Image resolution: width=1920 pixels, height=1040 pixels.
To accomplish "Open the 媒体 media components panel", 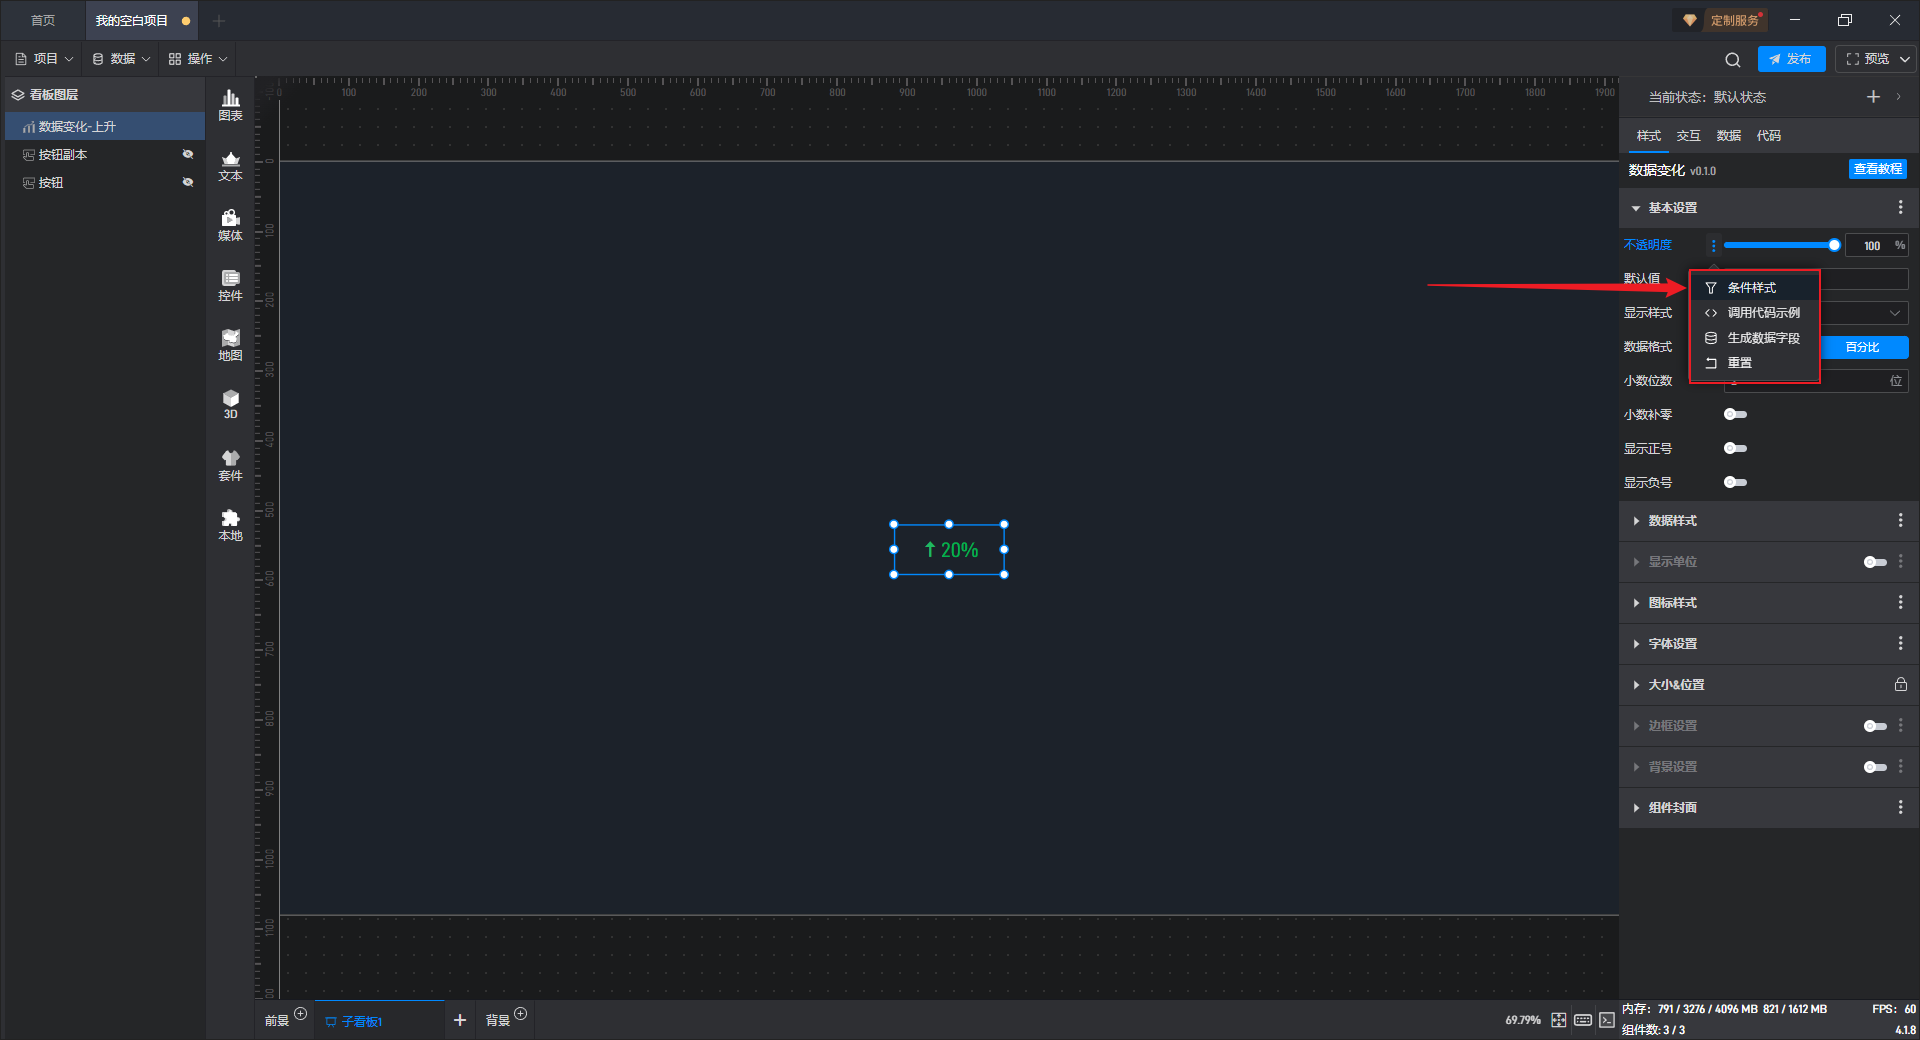I will [x=230, y=225].
